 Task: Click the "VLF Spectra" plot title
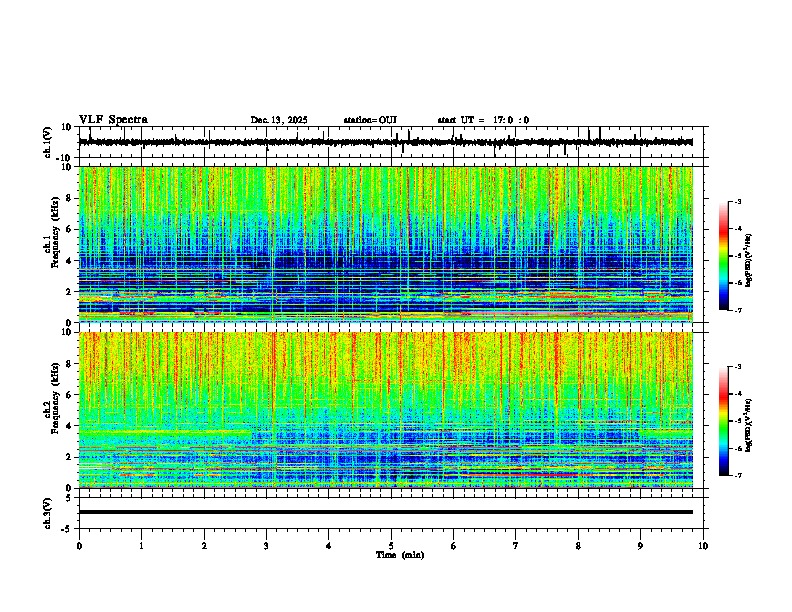point(114,119)
